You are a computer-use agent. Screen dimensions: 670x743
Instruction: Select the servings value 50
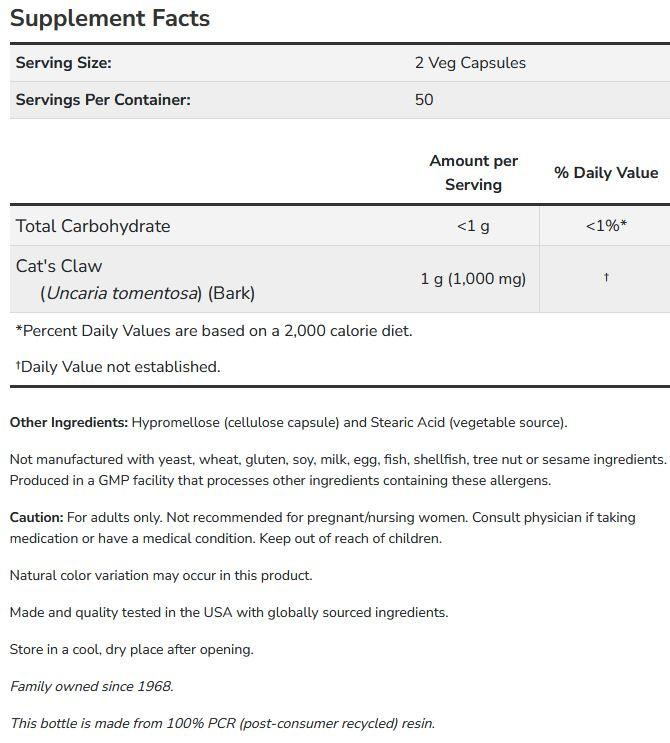(x=424, y=100)
